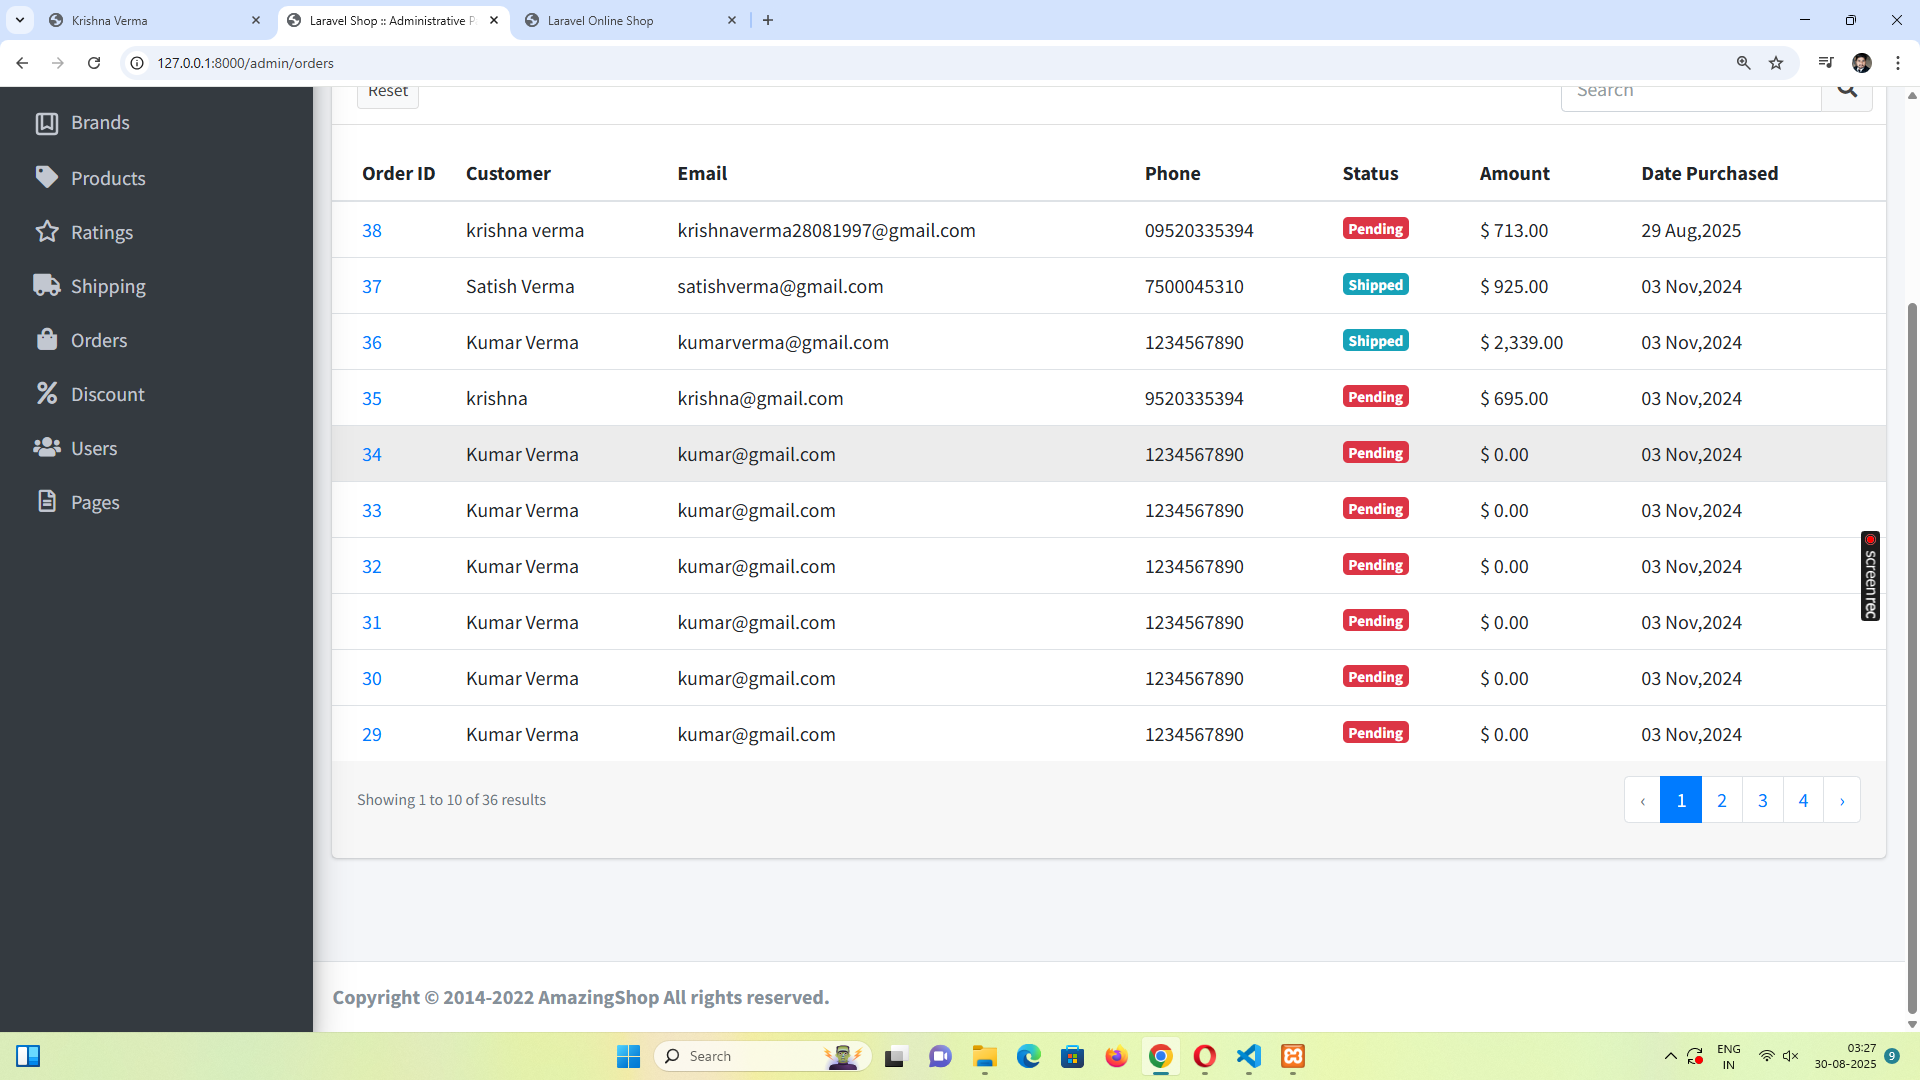1920x1080 pixels.
Task: Open order 37 link
Action: coord(372,286)
